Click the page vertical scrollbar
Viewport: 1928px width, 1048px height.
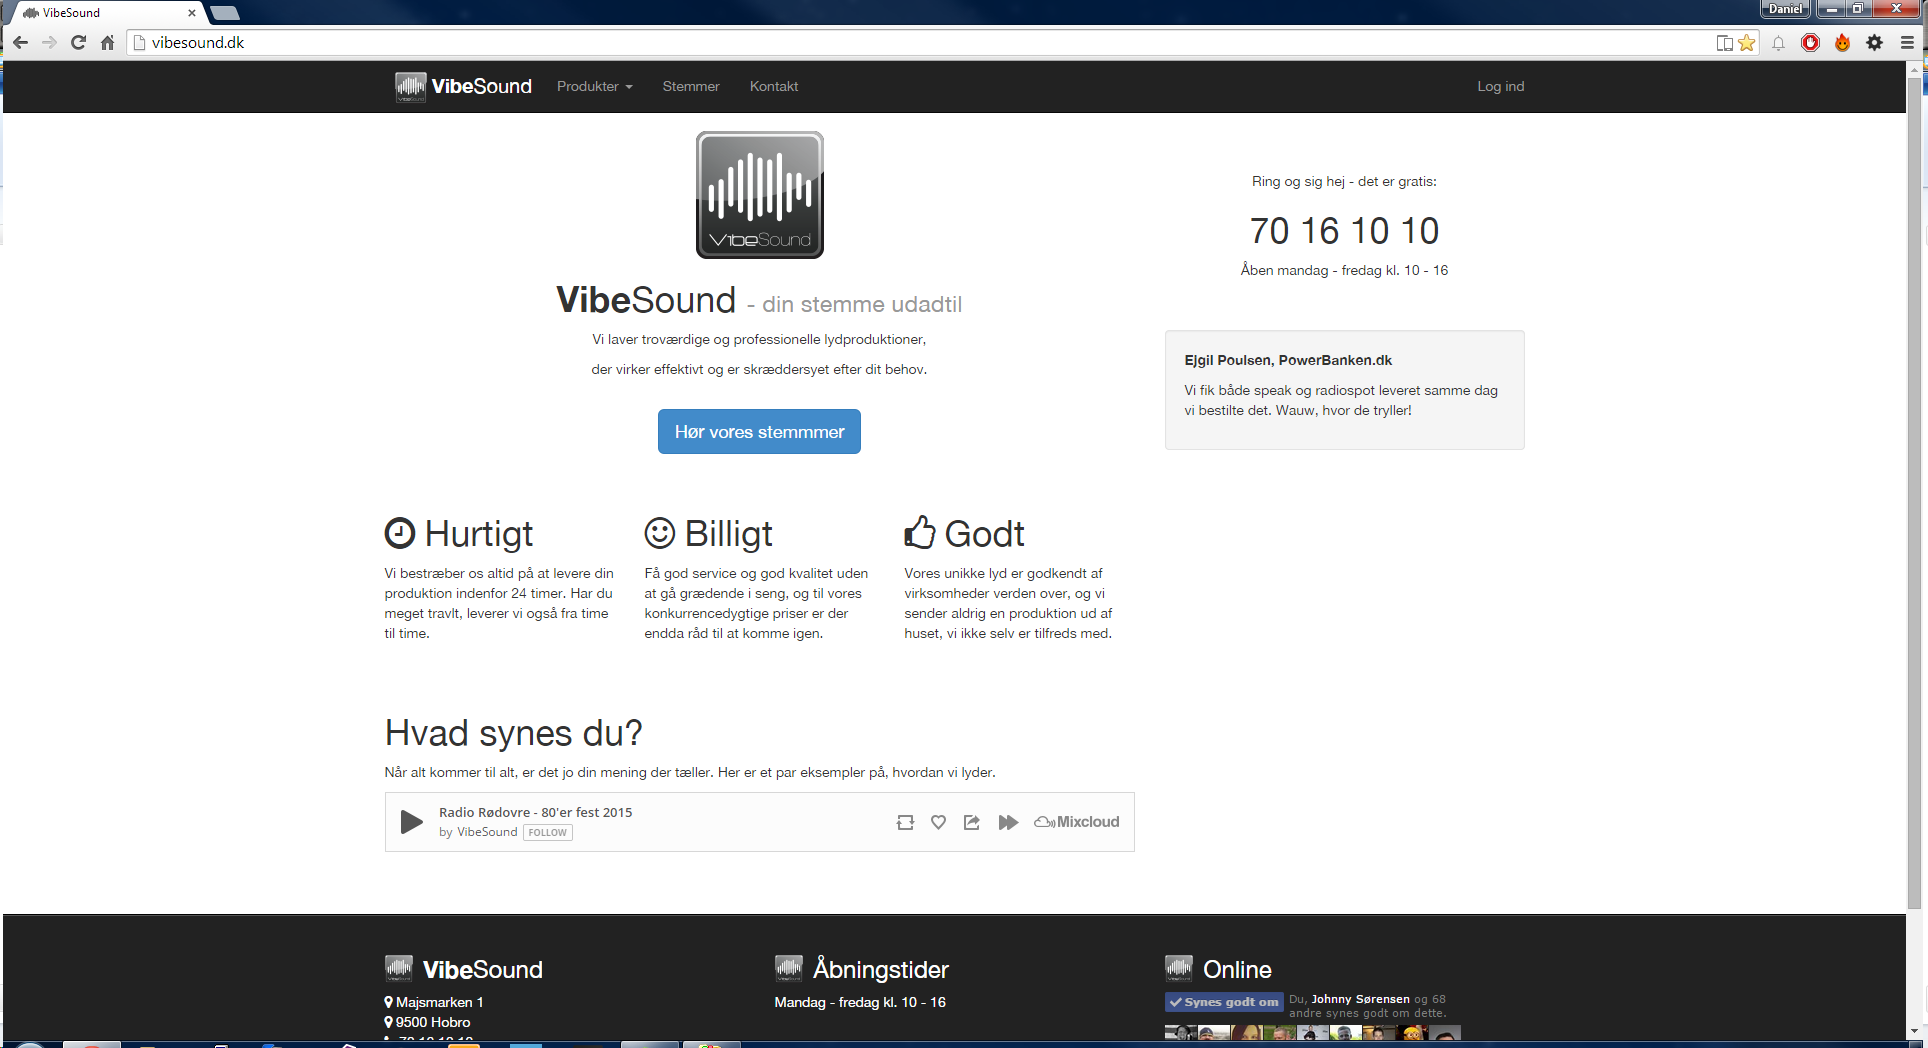[x=1915, y=495]
